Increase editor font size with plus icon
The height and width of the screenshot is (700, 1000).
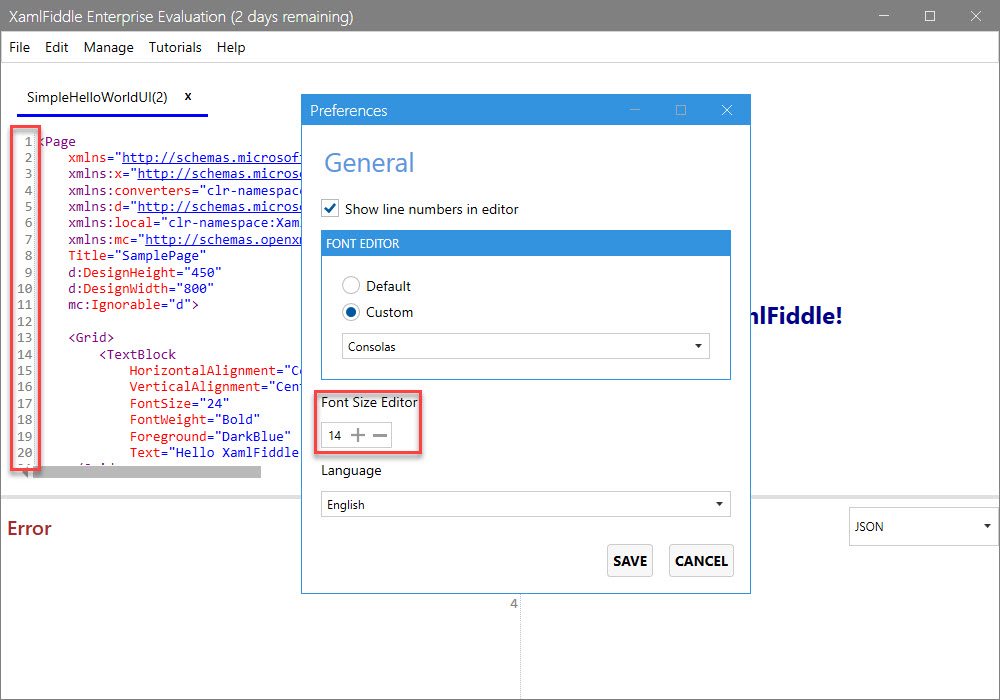(x=358, y=435)
